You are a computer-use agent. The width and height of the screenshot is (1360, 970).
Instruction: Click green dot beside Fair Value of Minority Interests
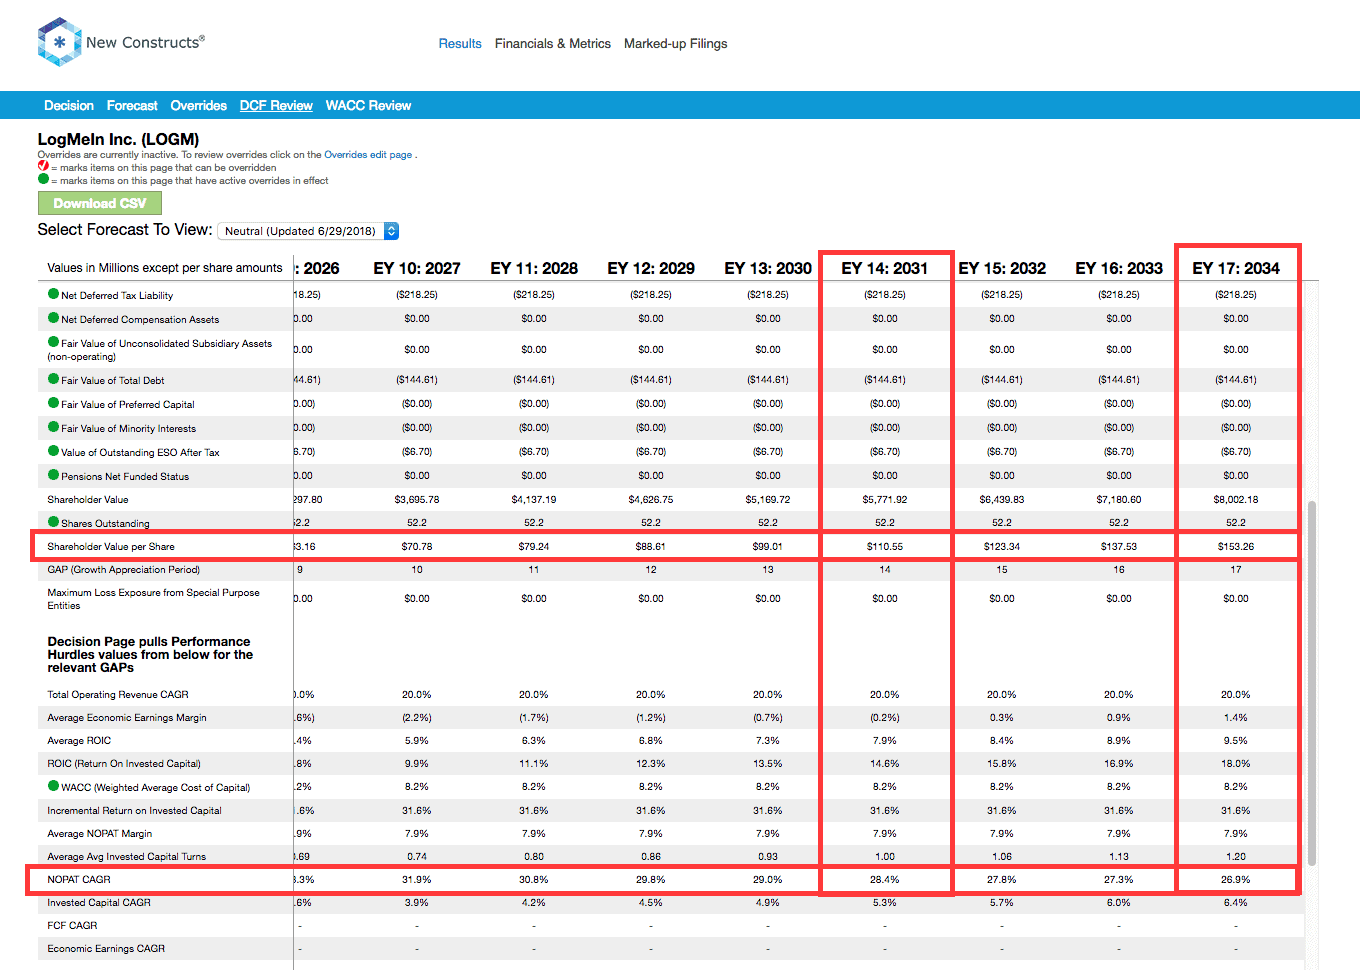tap(53, 427)
